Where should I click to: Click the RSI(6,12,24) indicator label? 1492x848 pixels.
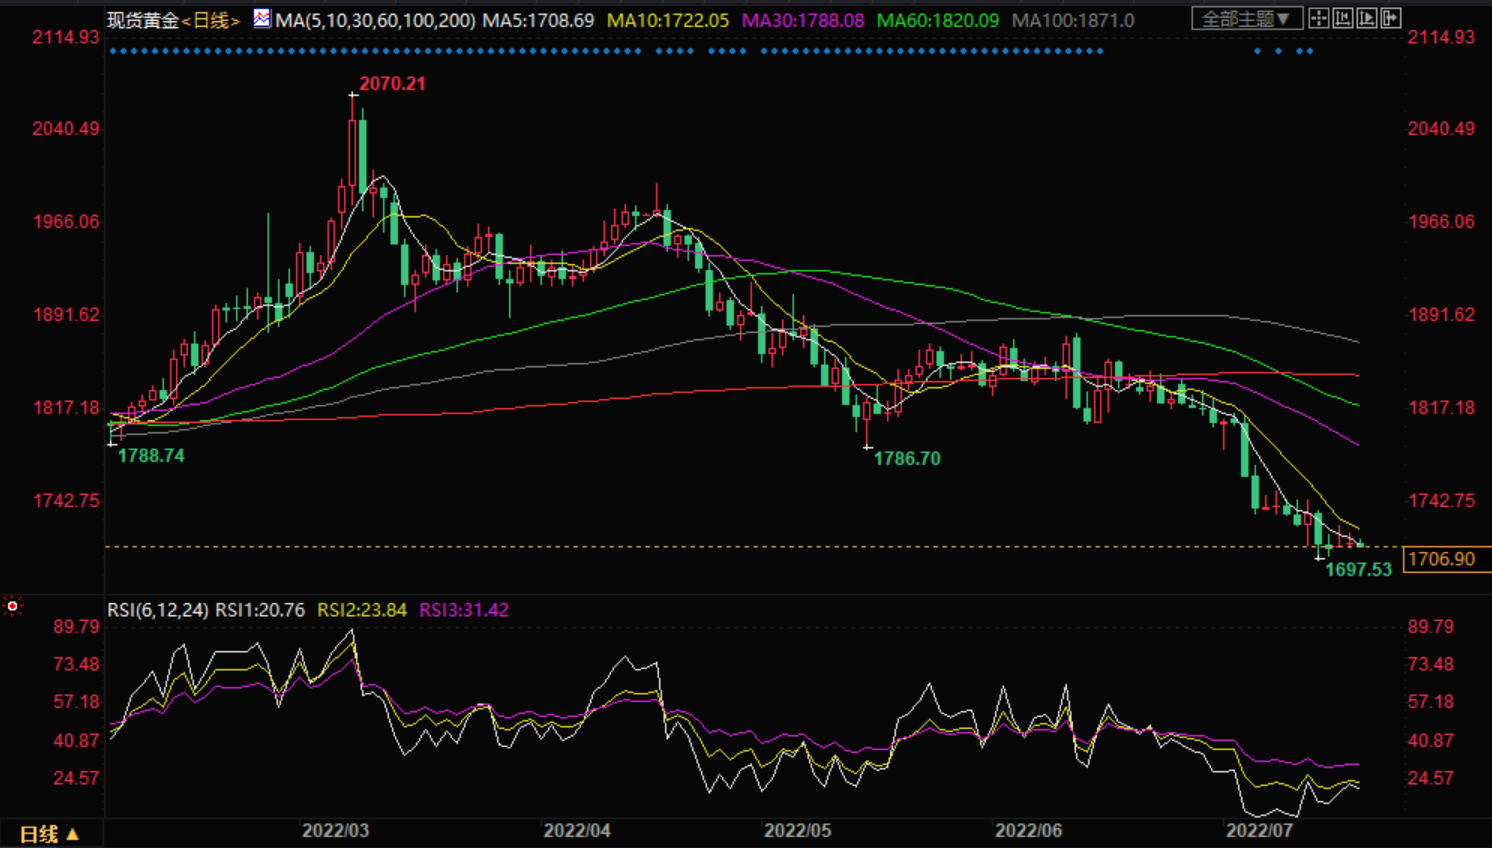[158, 610]
